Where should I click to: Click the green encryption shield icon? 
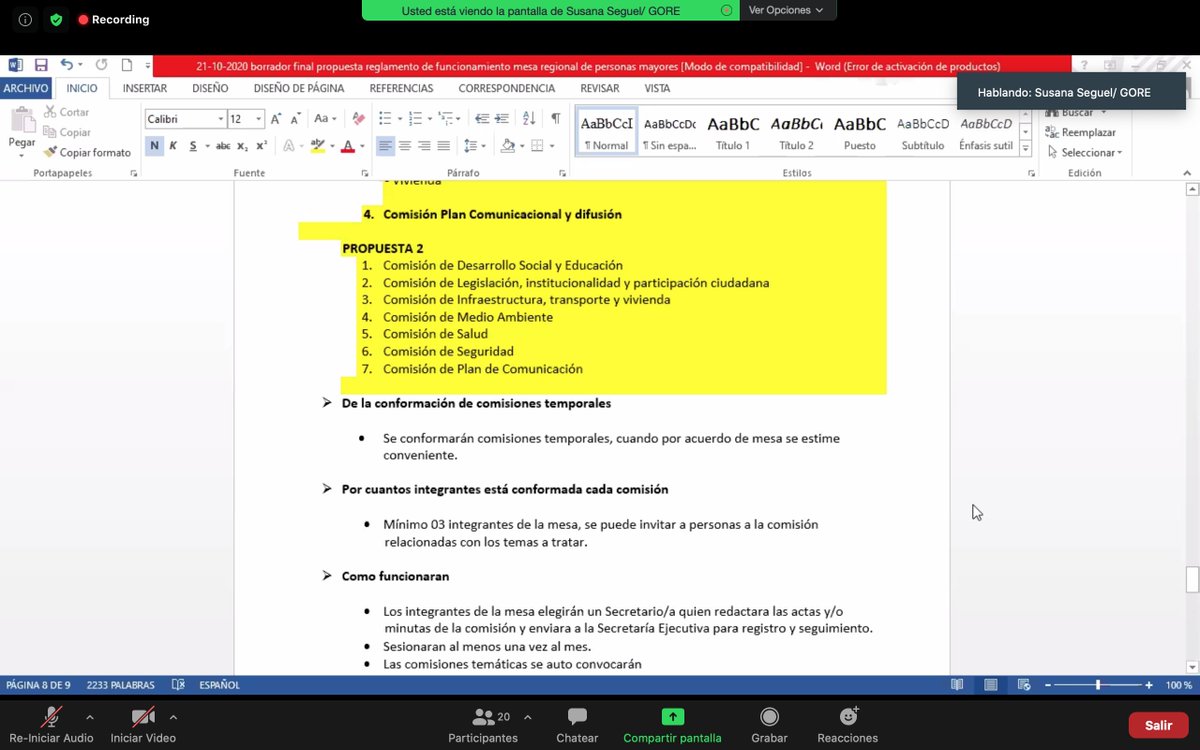coord(56,19)
